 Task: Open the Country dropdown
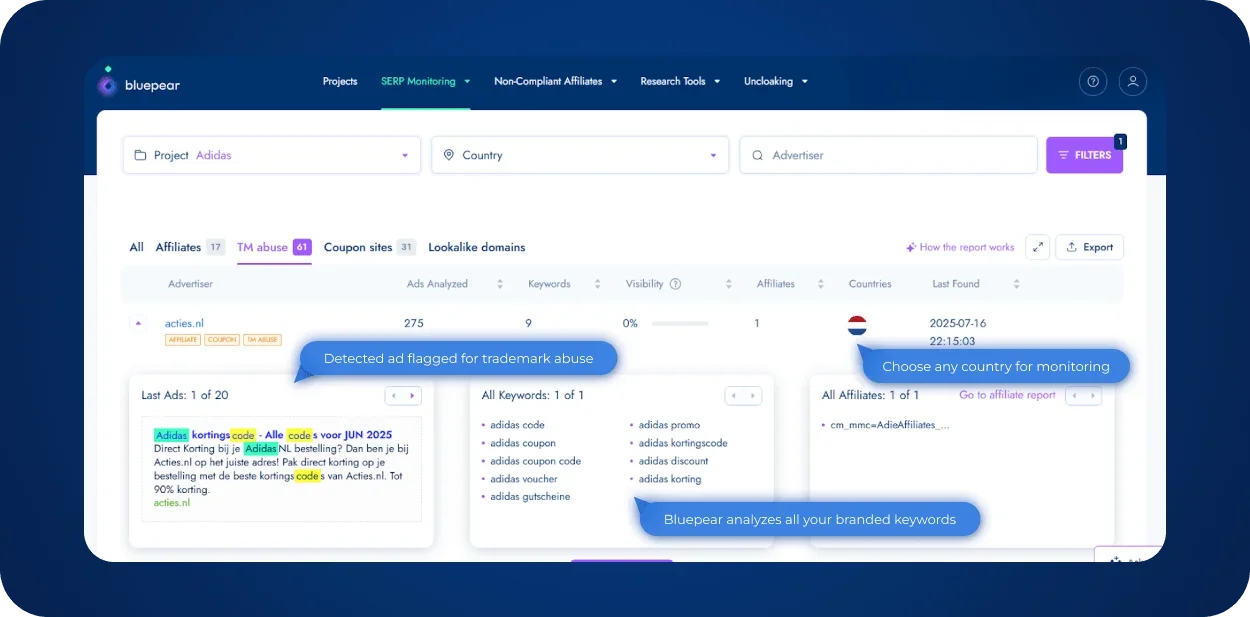580,155
